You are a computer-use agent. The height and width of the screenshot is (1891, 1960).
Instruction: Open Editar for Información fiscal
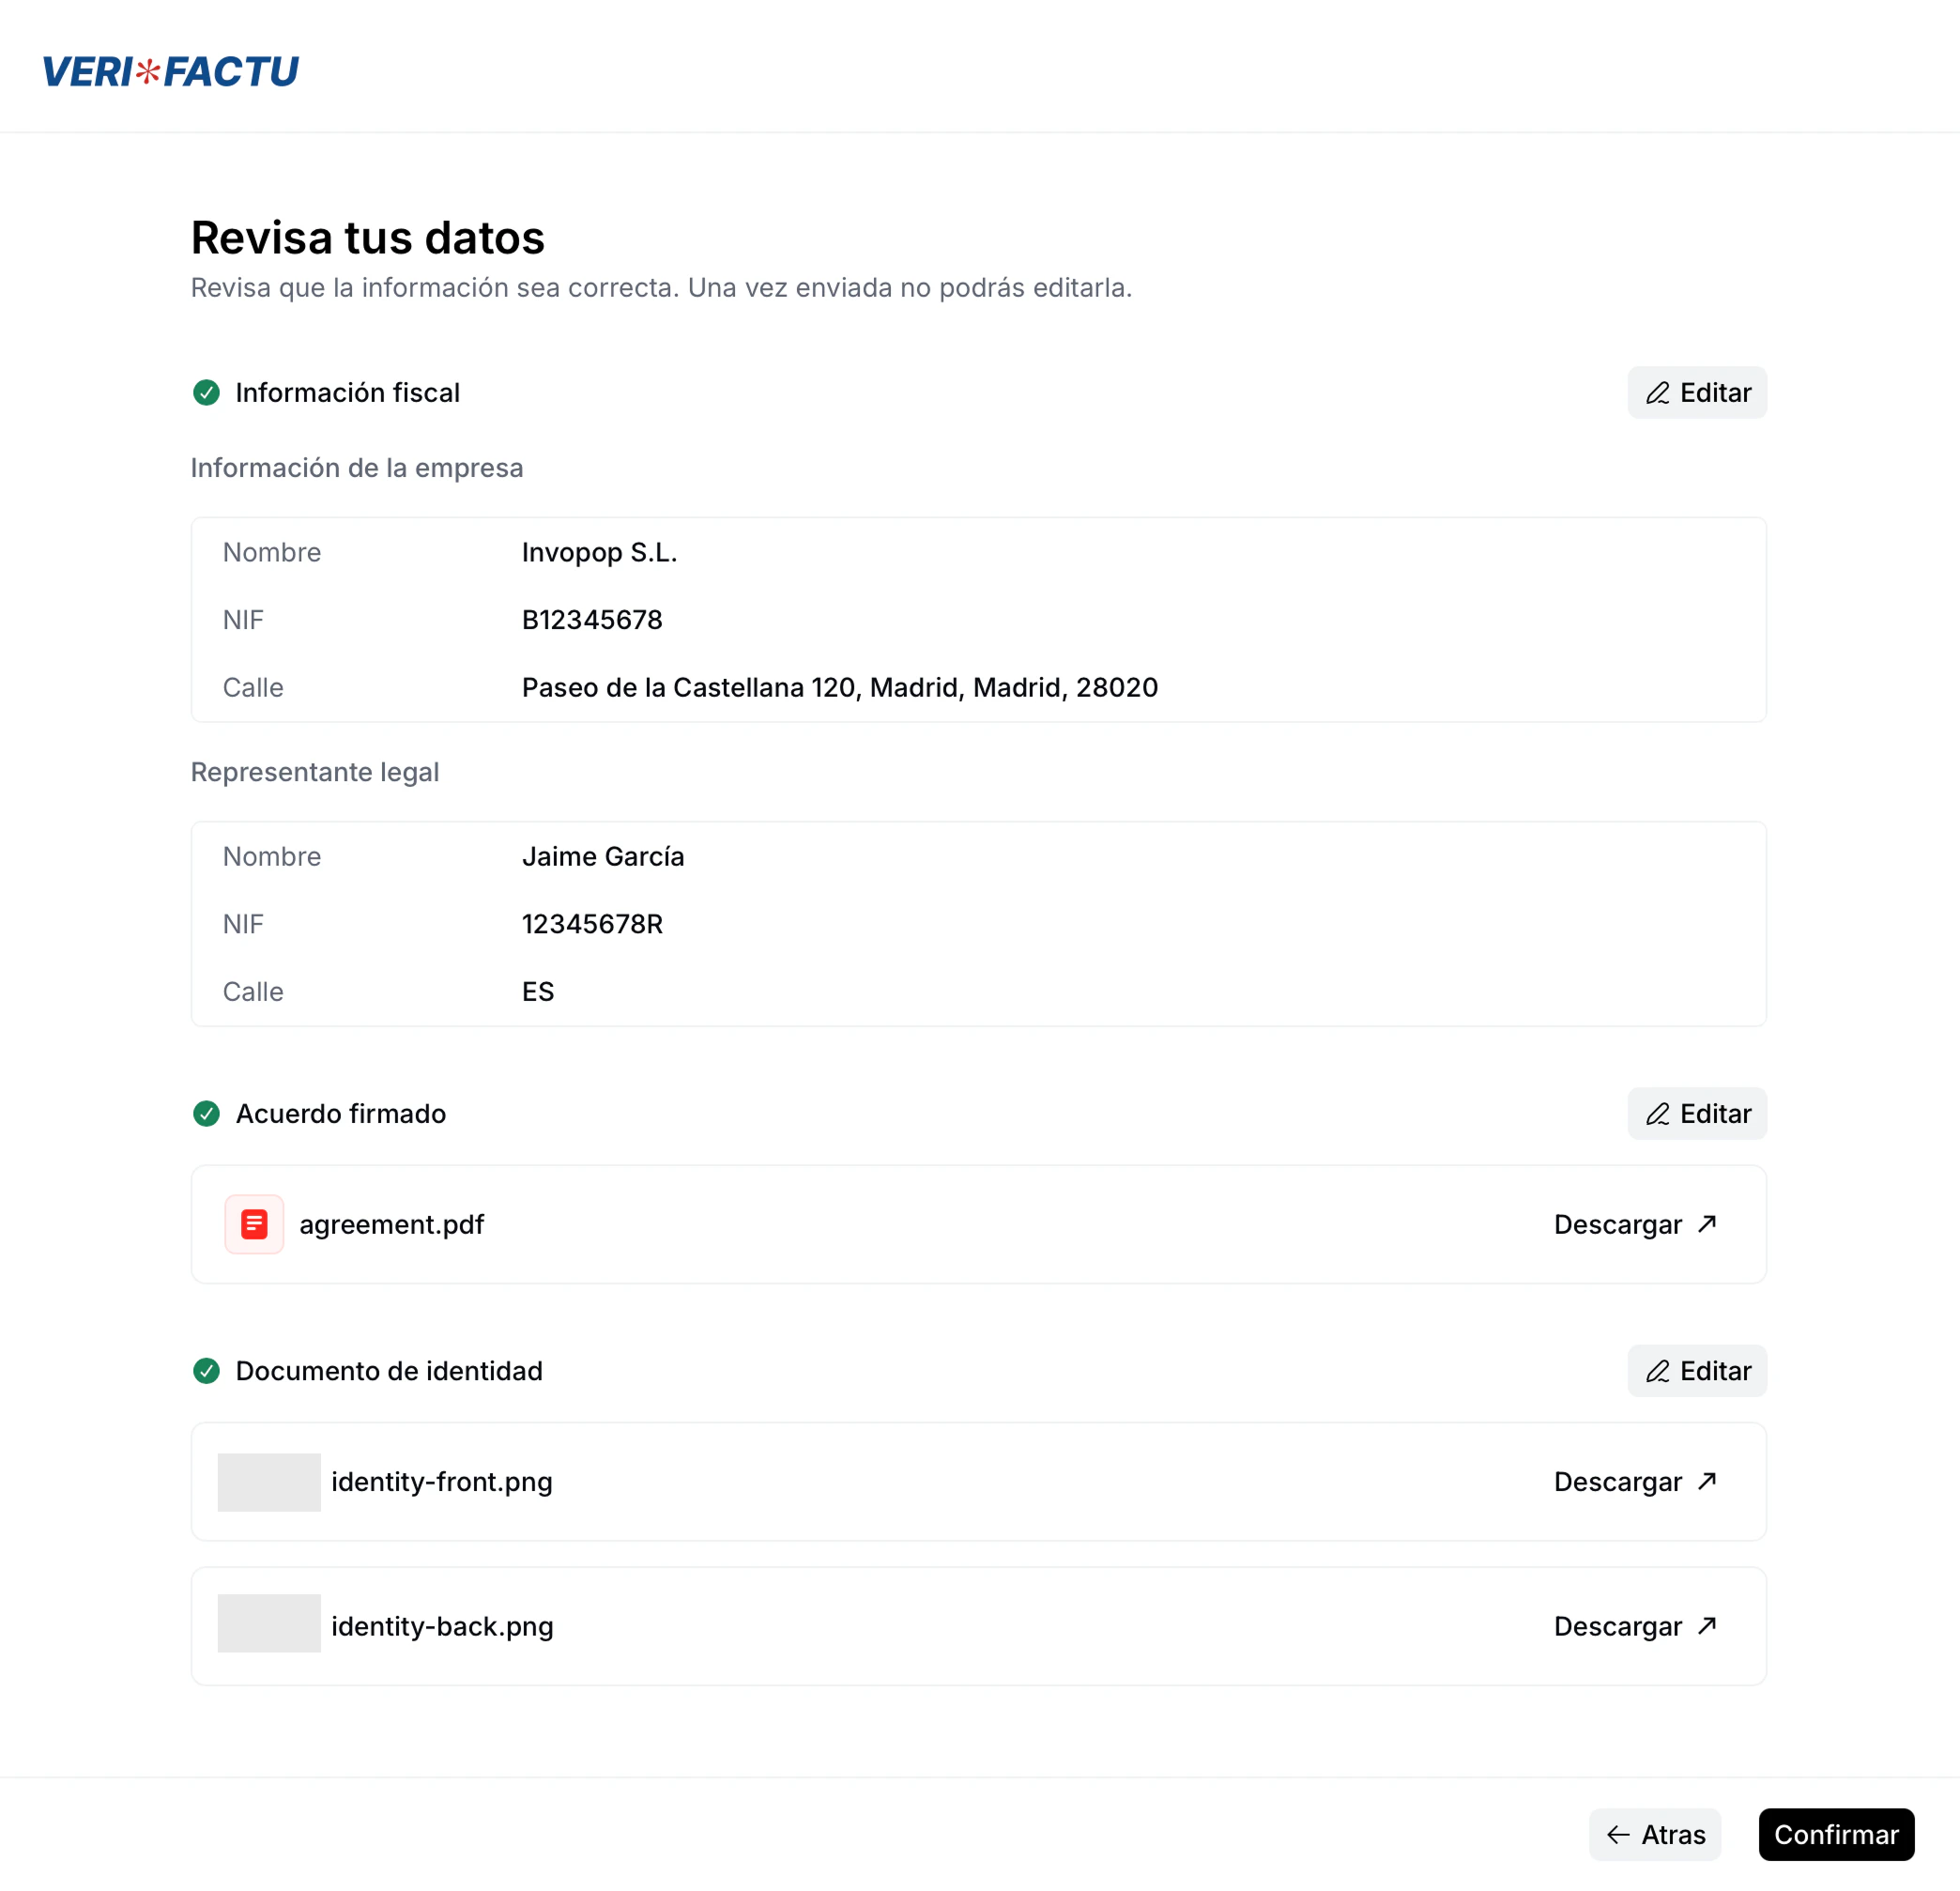click(x=1696, y=393)
